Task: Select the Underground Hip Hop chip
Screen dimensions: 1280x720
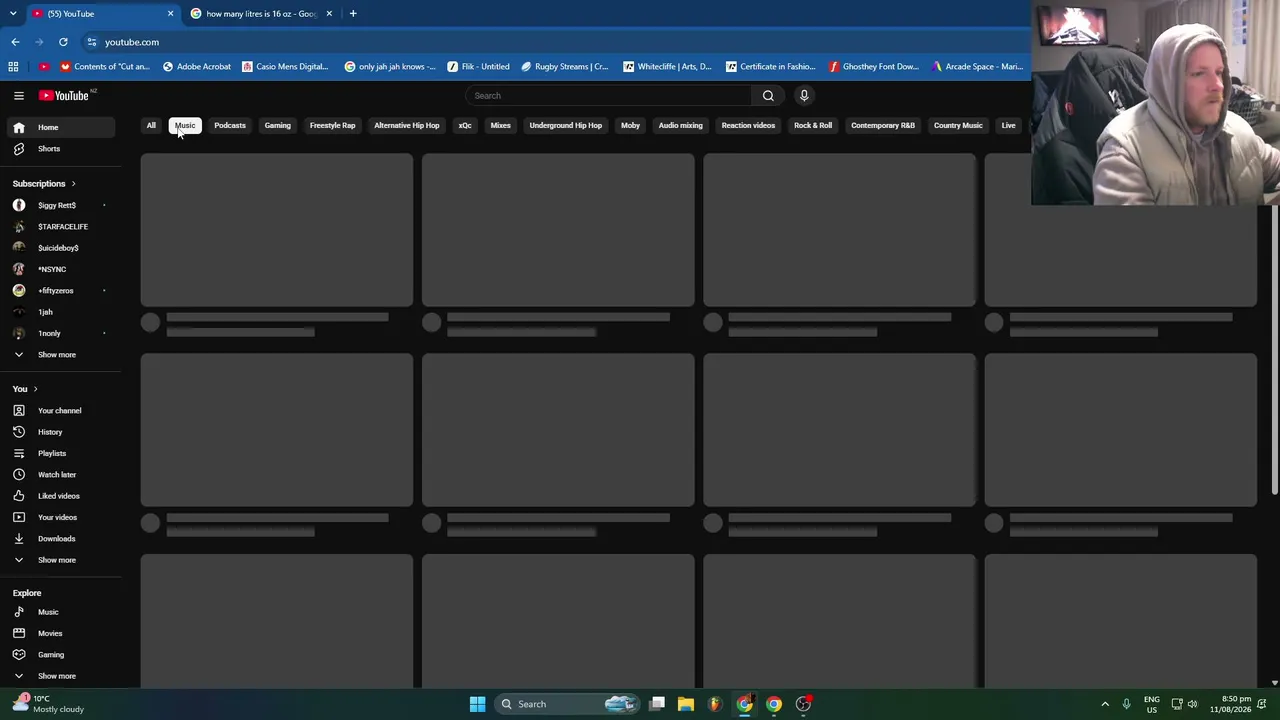Action: tap(566, 126)
